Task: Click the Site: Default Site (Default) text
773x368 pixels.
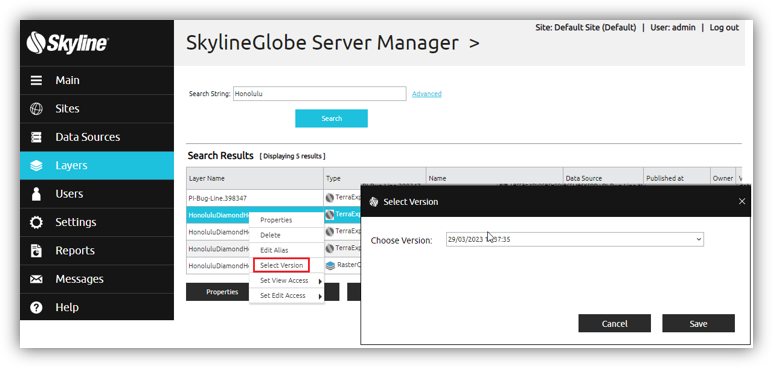Action: point(586,28)
